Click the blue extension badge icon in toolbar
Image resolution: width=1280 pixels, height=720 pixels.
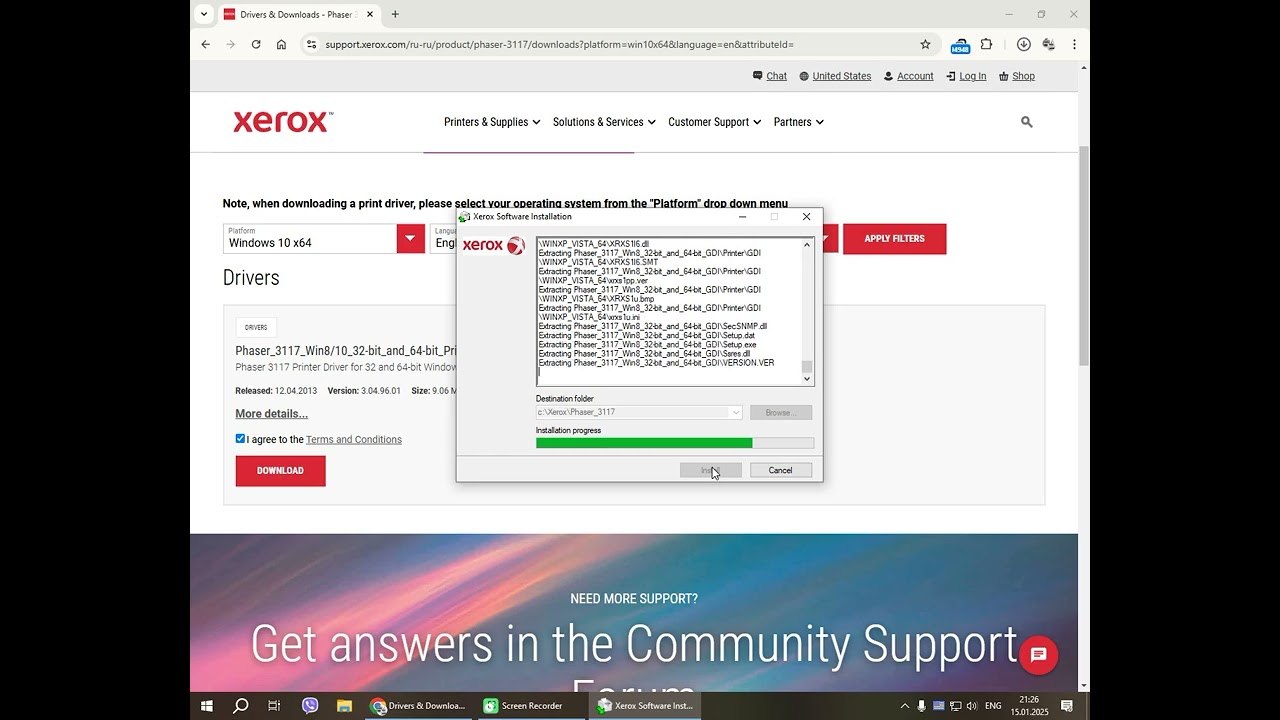960,46
